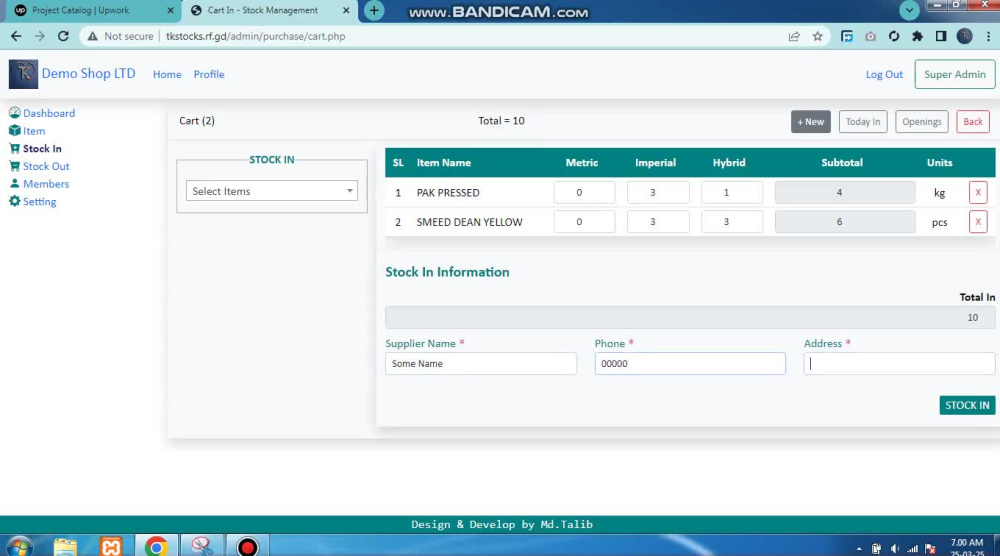
Task: Focus the Address input field
Action: tap(899, 363)
